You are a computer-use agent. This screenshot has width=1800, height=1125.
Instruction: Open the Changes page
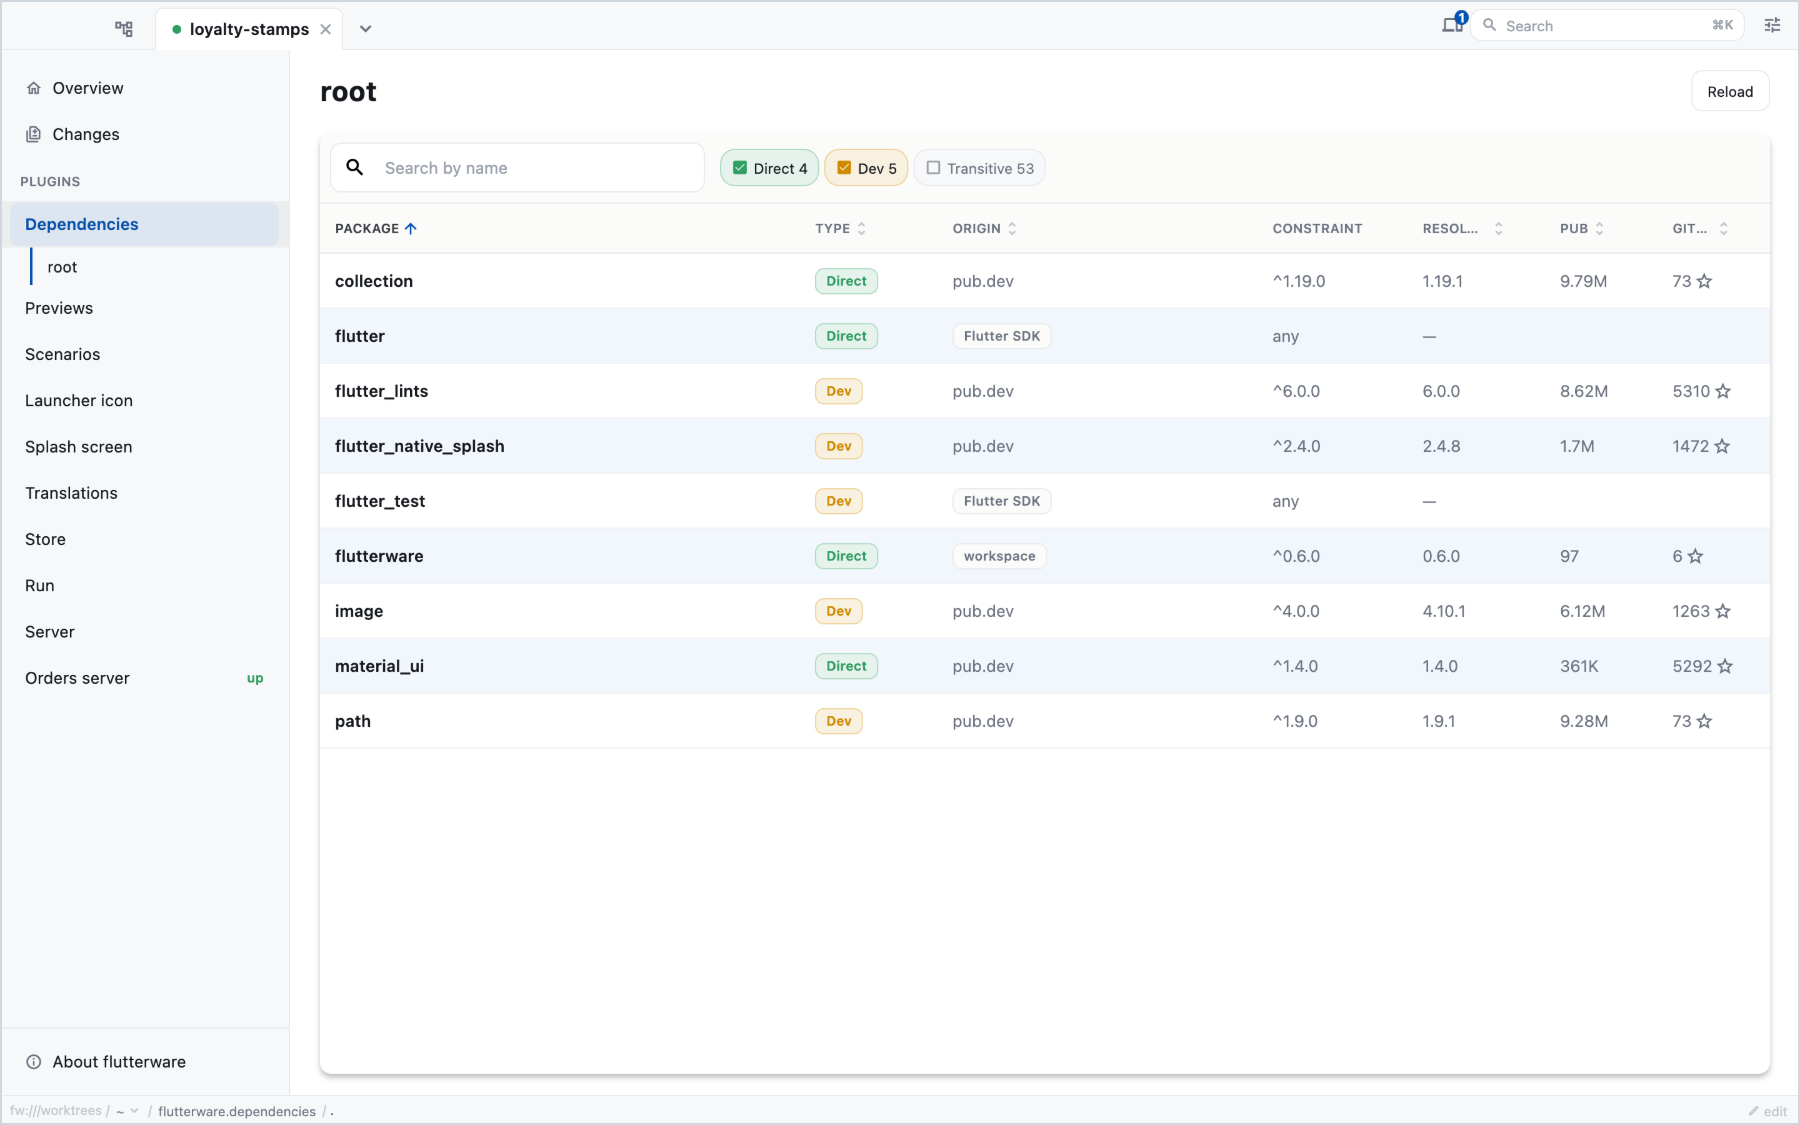click(145, 134)
